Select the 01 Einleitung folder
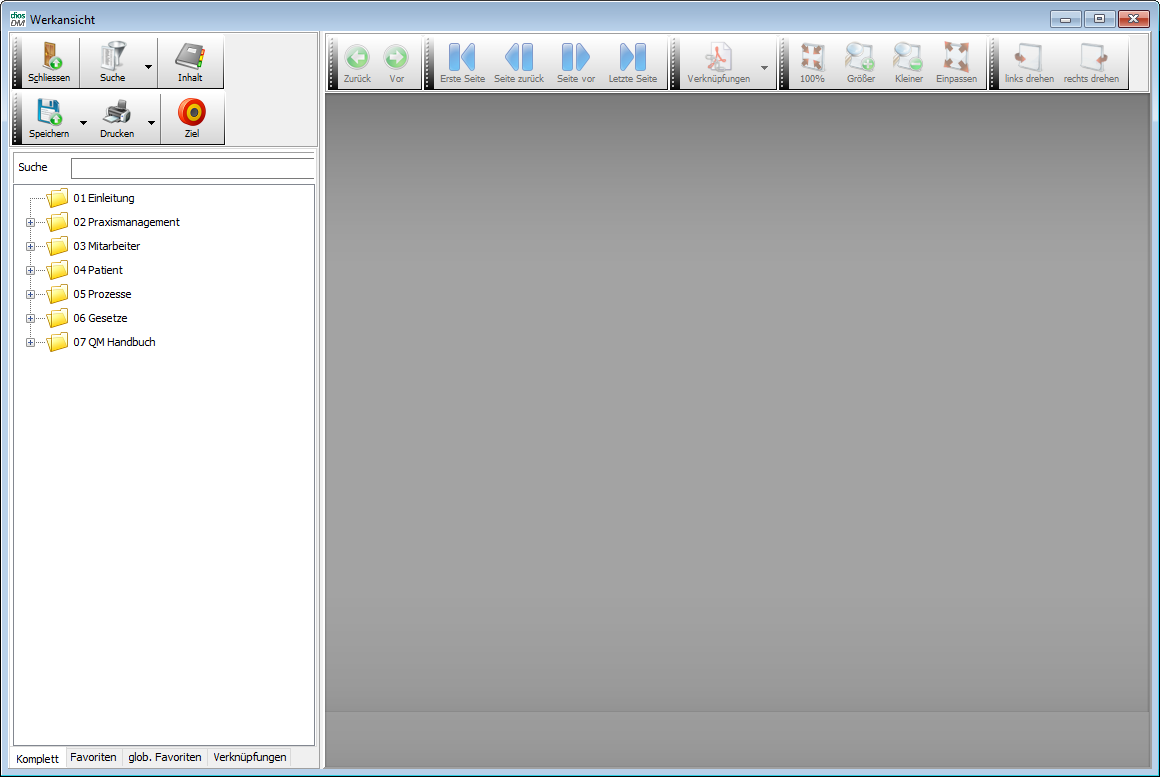Viewport: 1160px width, 777px height. pos(103,198)
